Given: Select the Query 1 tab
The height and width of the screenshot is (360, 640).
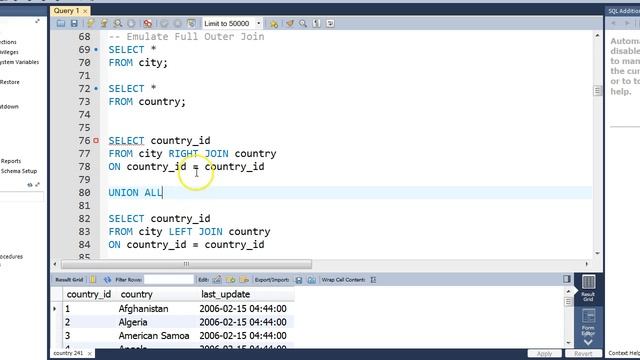Looking at the screenshot, I should click(66, 11).
